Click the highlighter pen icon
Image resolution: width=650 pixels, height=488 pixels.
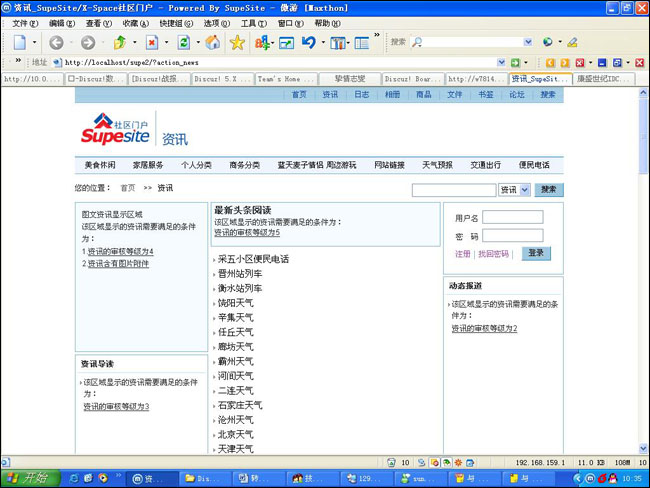tap(572, 42)
